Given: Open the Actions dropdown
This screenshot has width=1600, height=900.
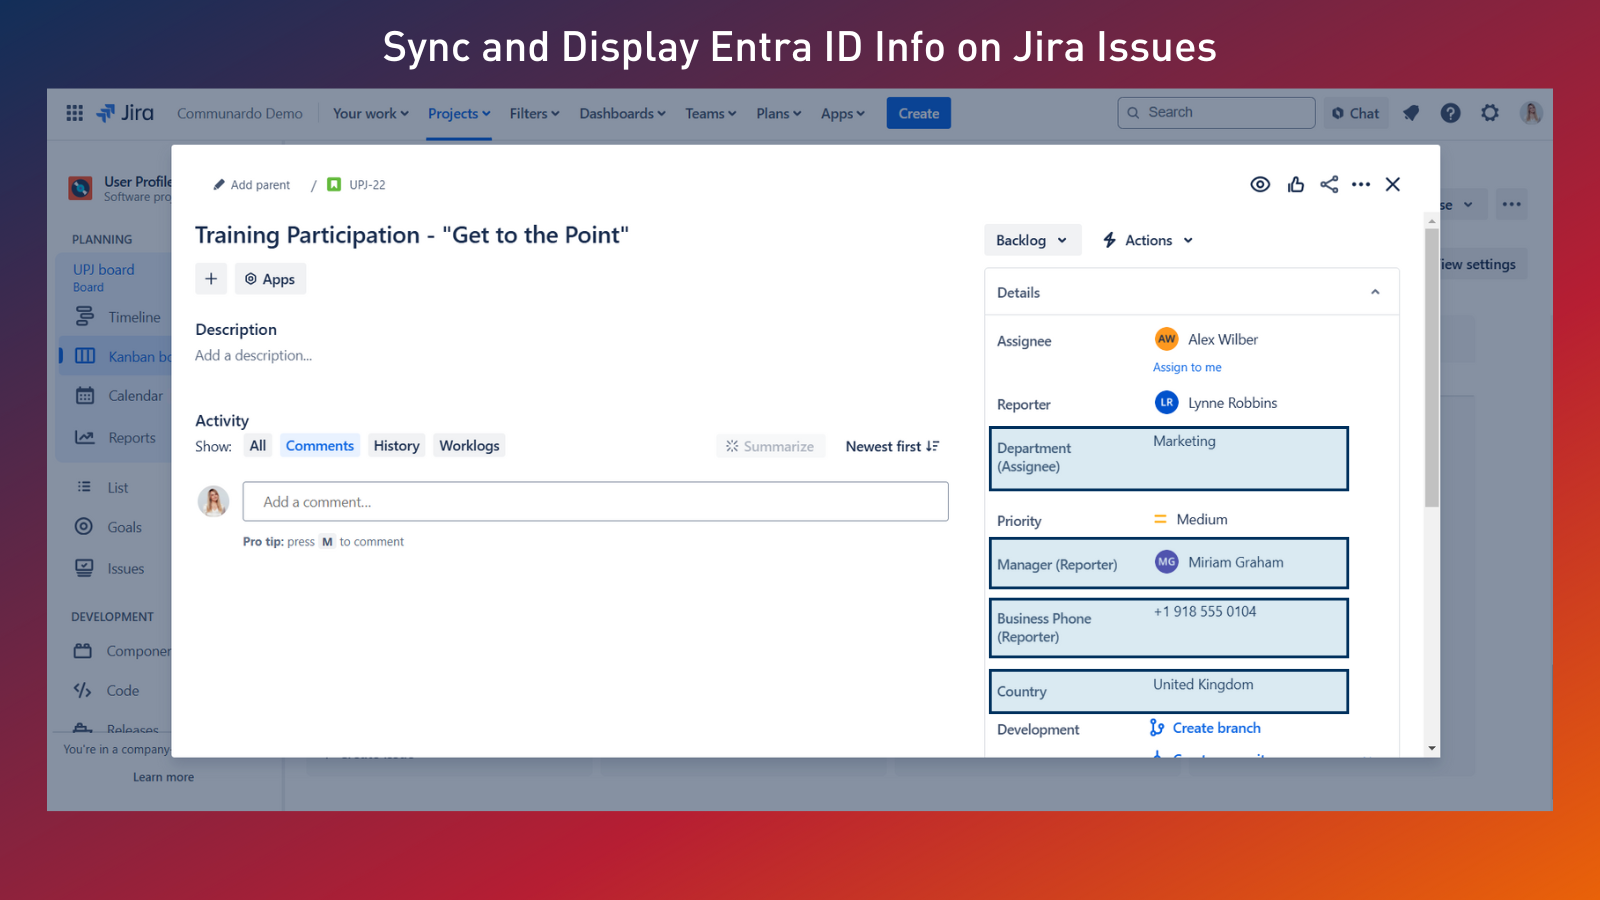Looking at the screenshot, I should click(x=1148, y=240).
